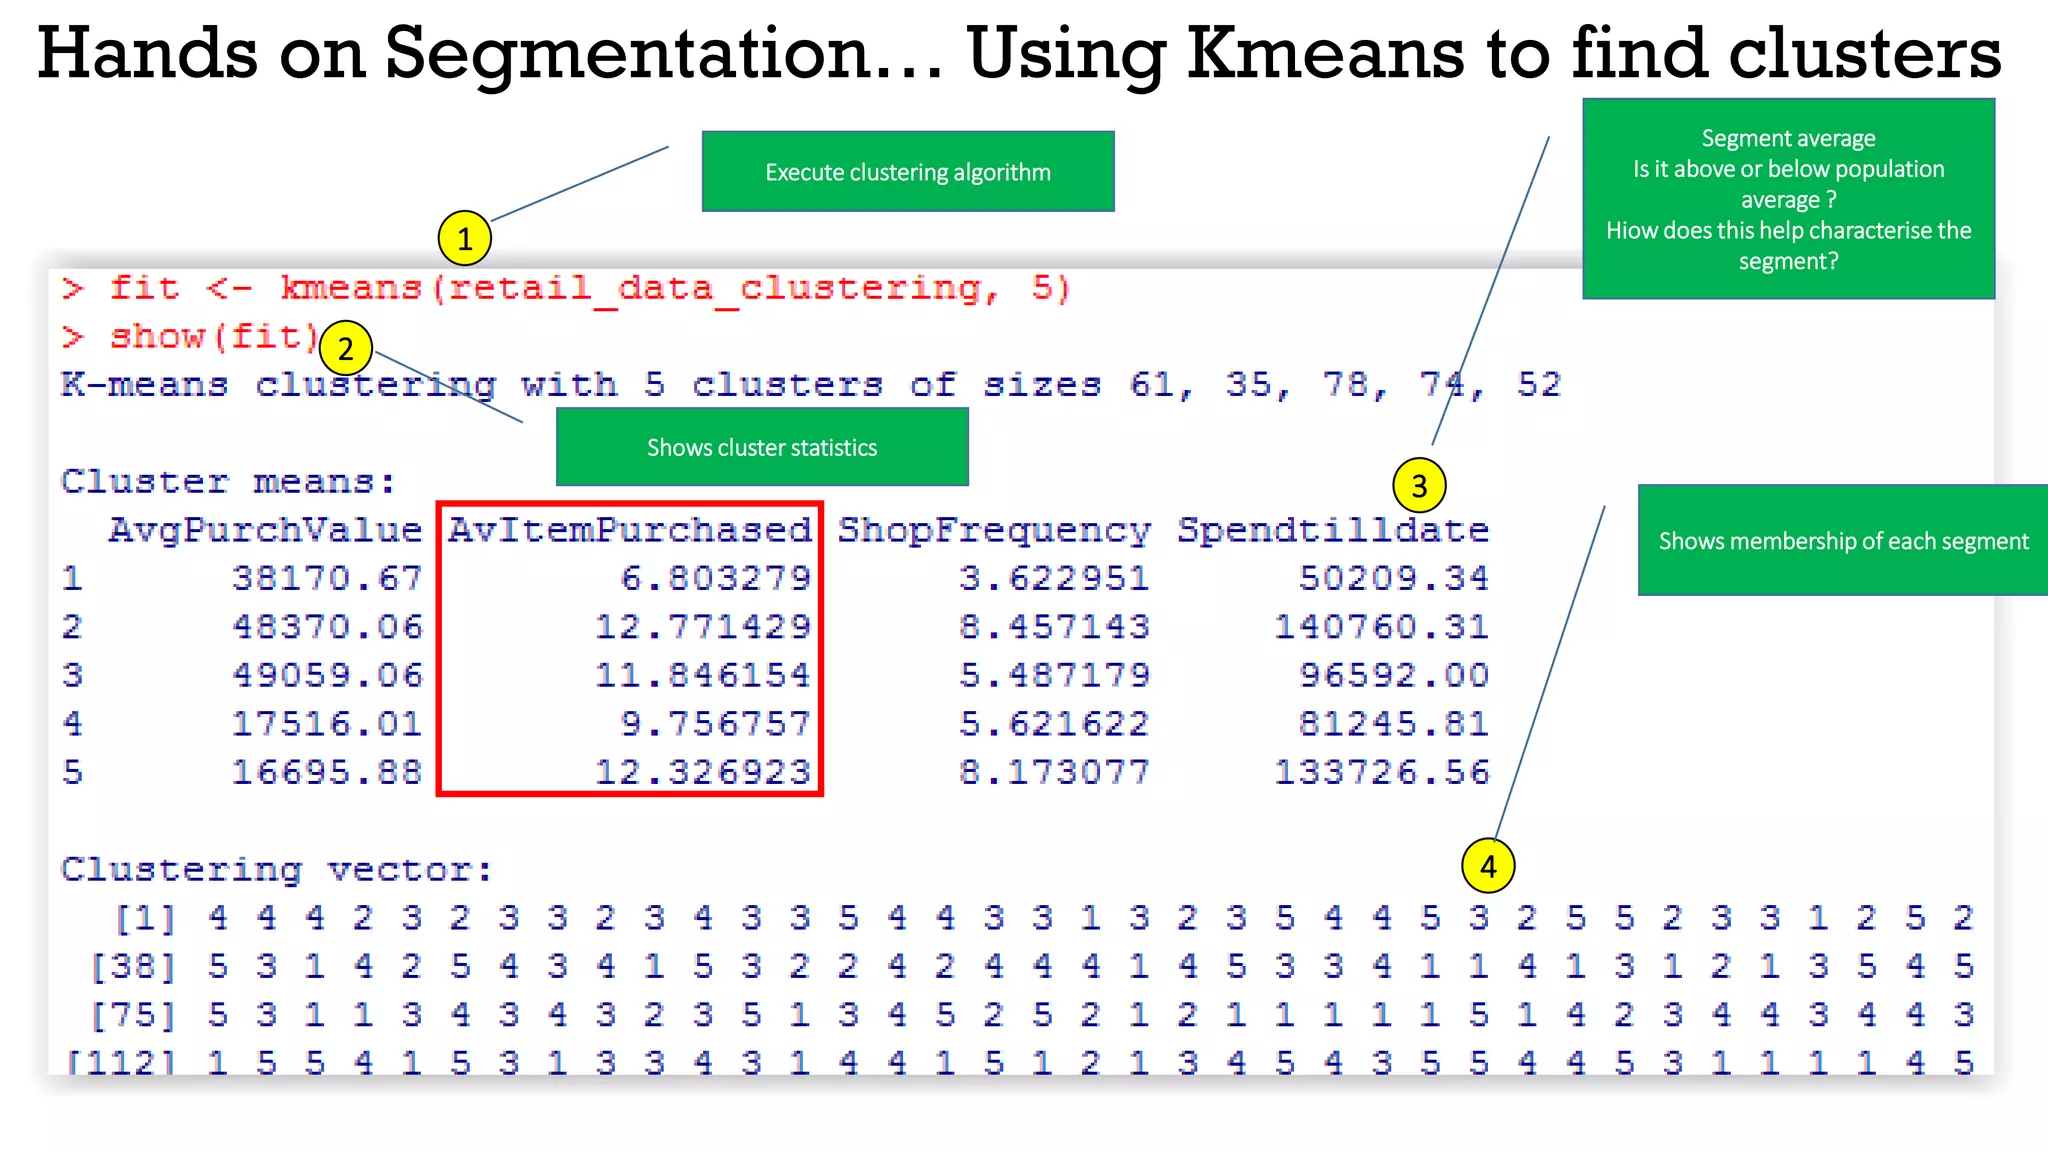Click the 'Shows cluster statistics' green box

tap(761, 447)
